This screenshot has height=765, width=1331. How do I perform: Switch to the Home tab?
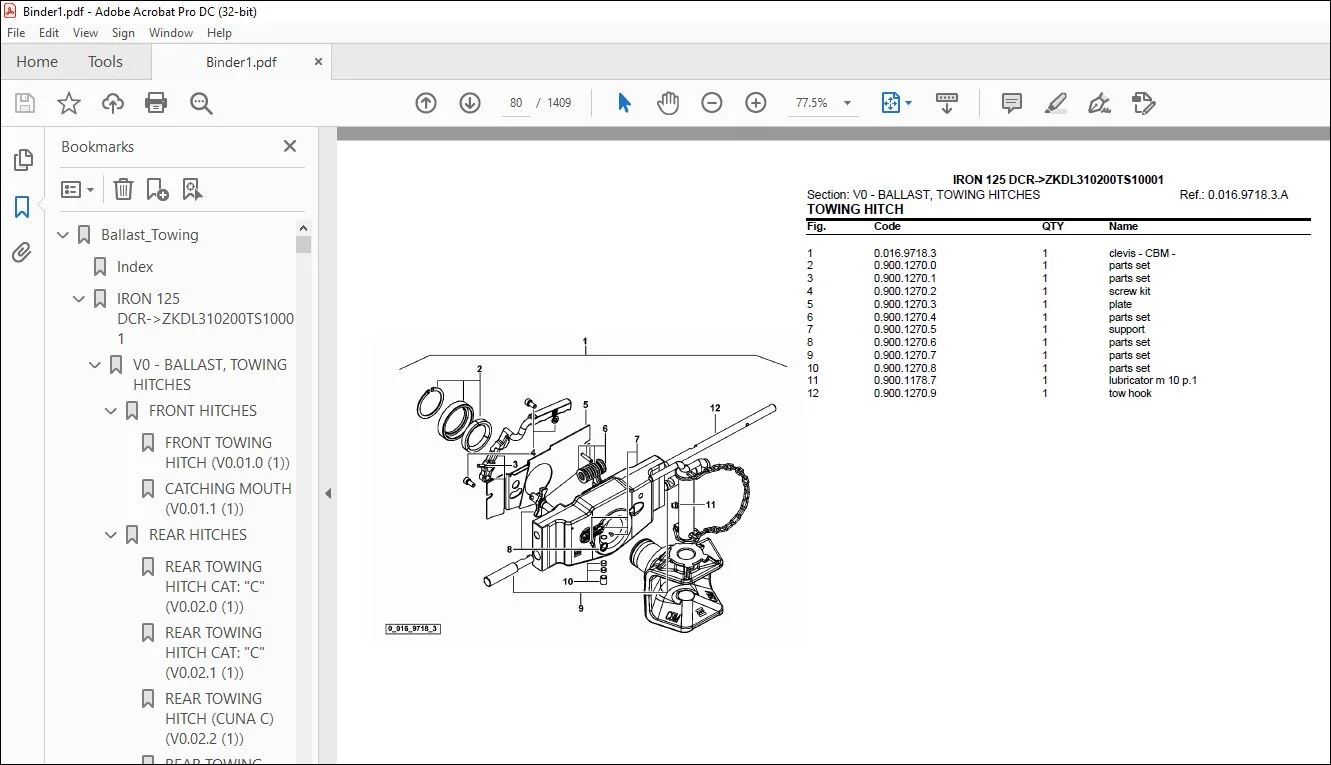(x=37, y=62)
